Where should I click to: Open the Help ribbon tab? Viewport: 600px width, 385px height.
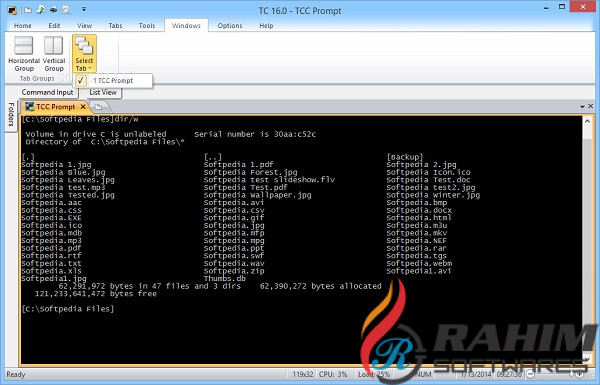click(266, 26)
